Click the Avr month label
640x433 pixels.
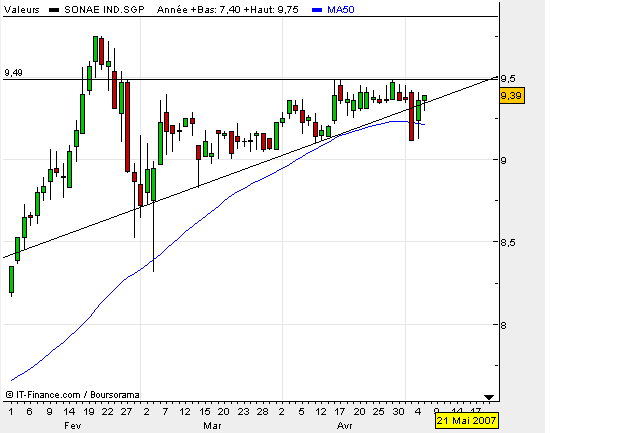[x=344, y=426]
